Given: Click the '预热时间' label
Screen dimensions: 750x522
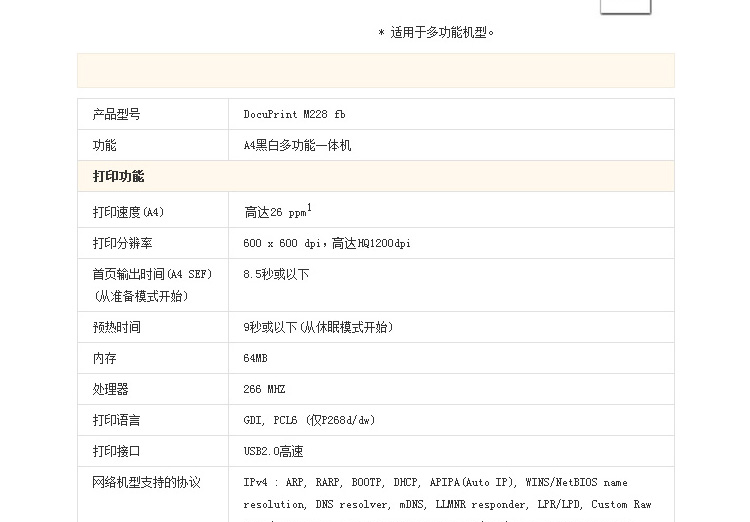Looking at the screenshot, I should tap(116, 327).
